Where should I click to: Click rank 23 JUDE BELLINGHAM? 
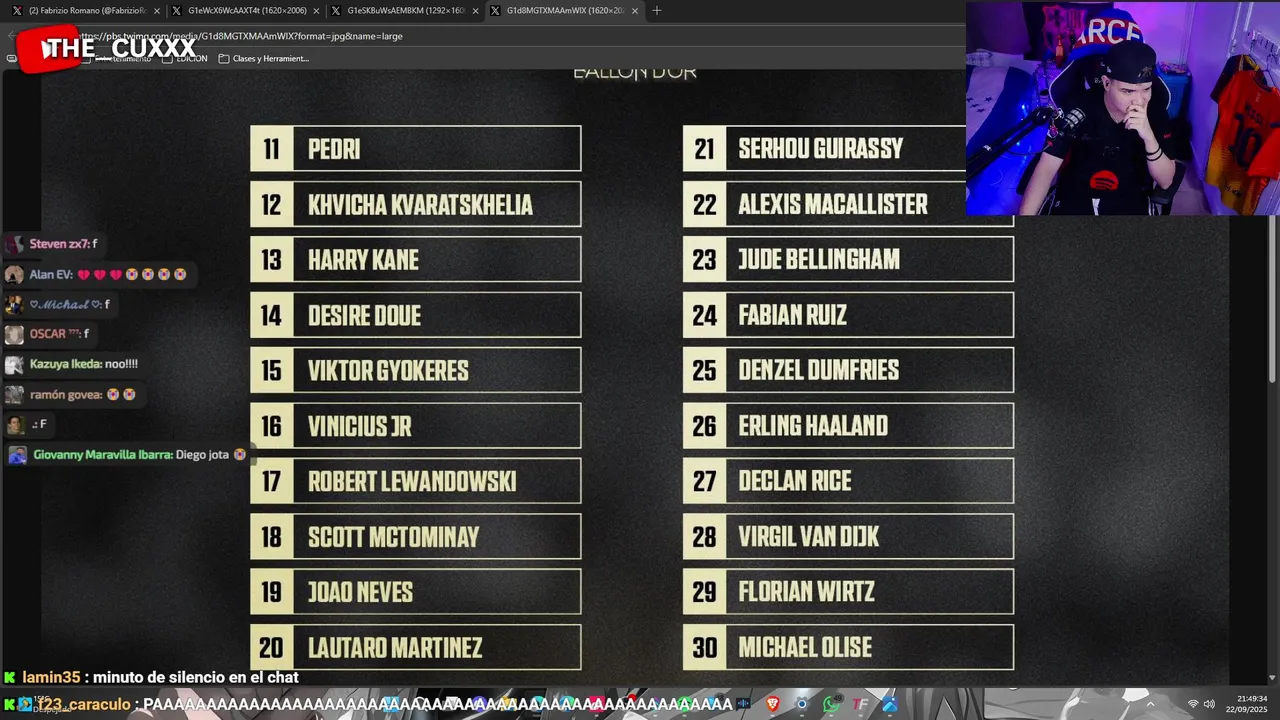click(x=848, y=259)
